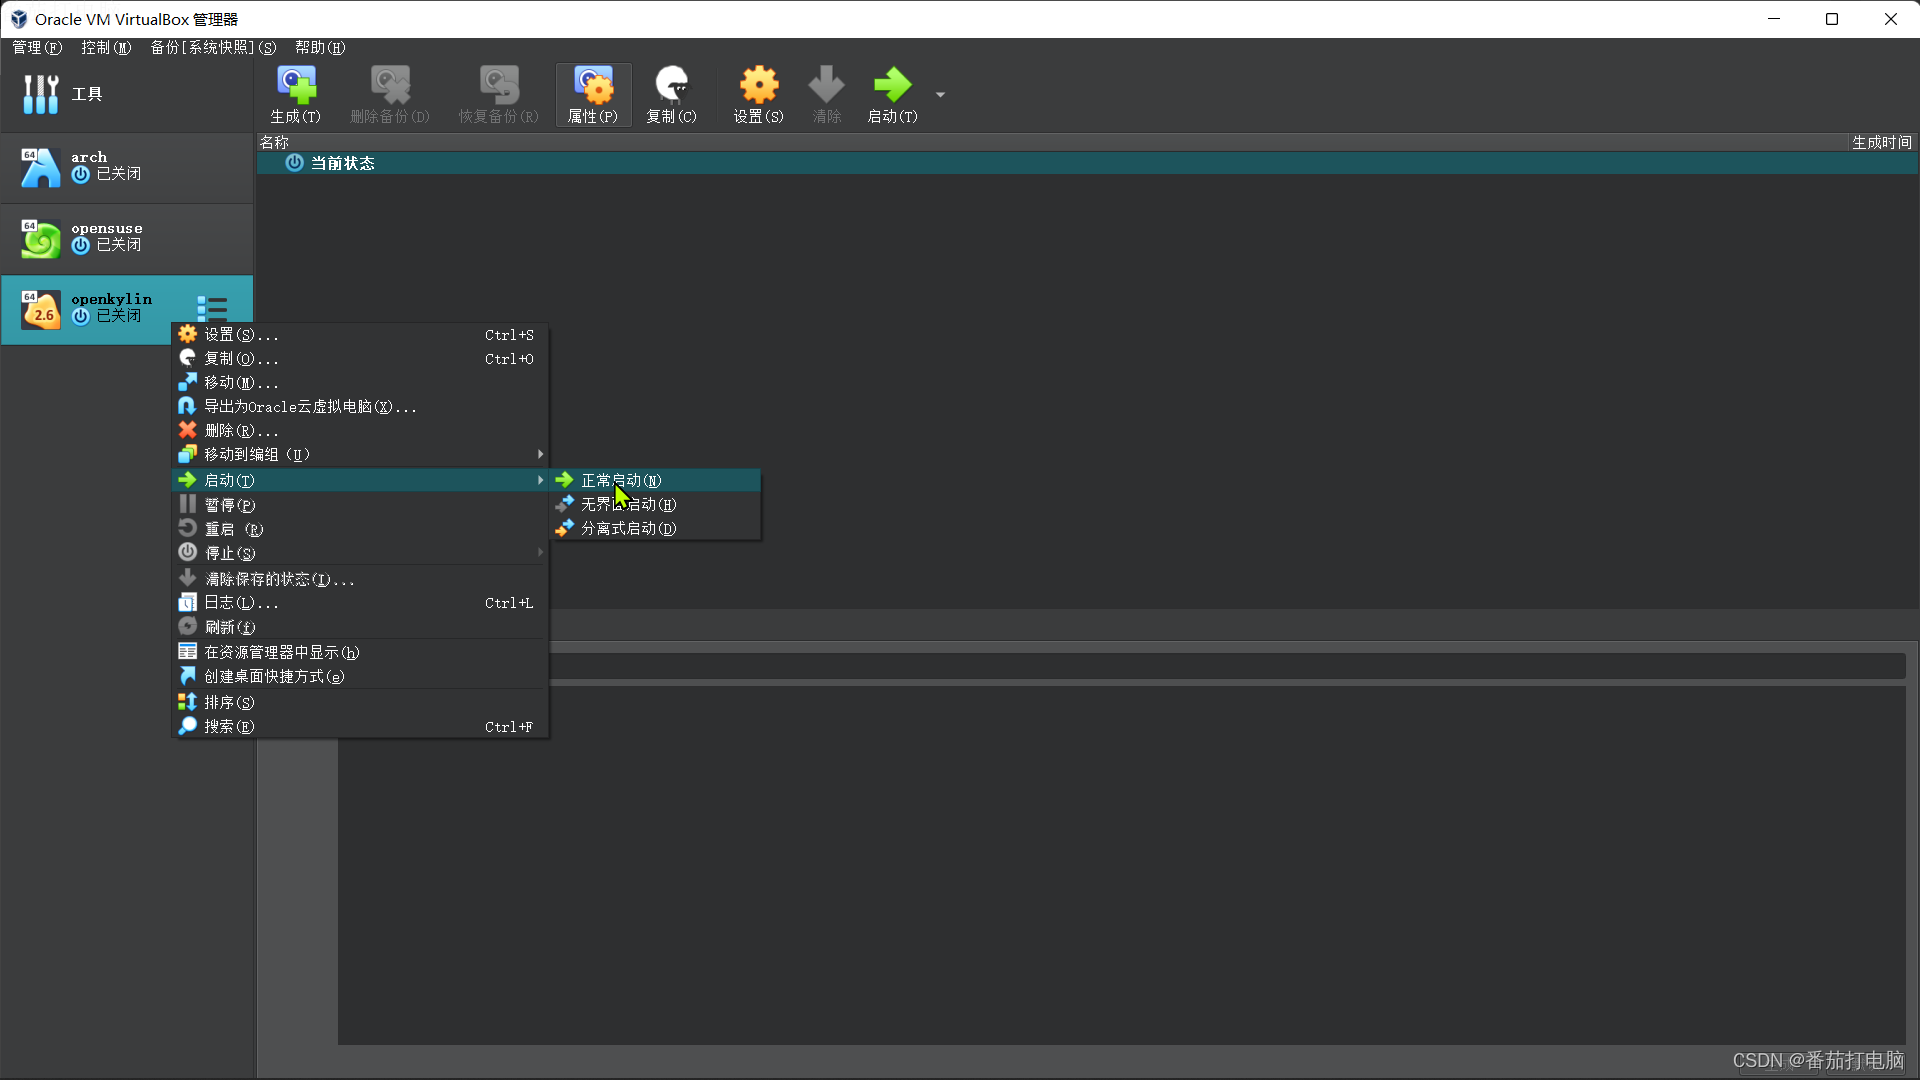Image resolution: width=1920 pixels, height=1080 pixels.
Task: Click 清除保存的状态 in the context menu
Action: [360, 579]
